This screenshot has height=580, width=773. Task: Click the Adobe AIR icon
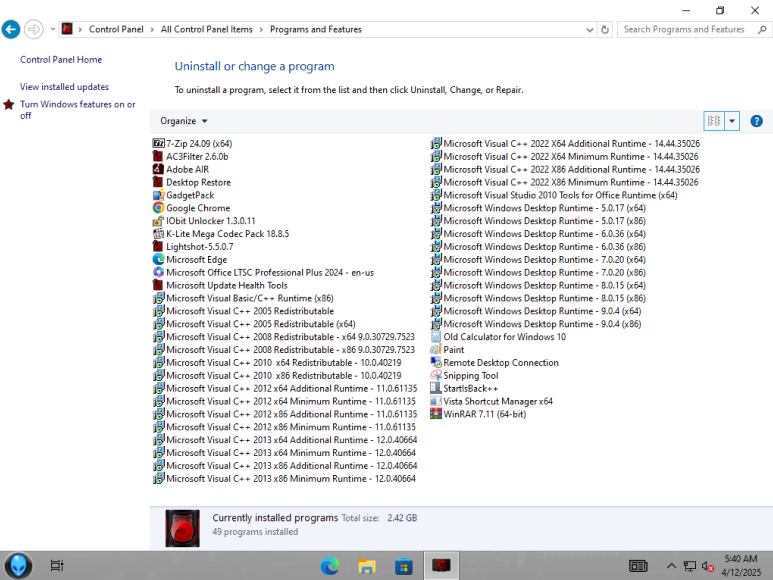(158, 169)
